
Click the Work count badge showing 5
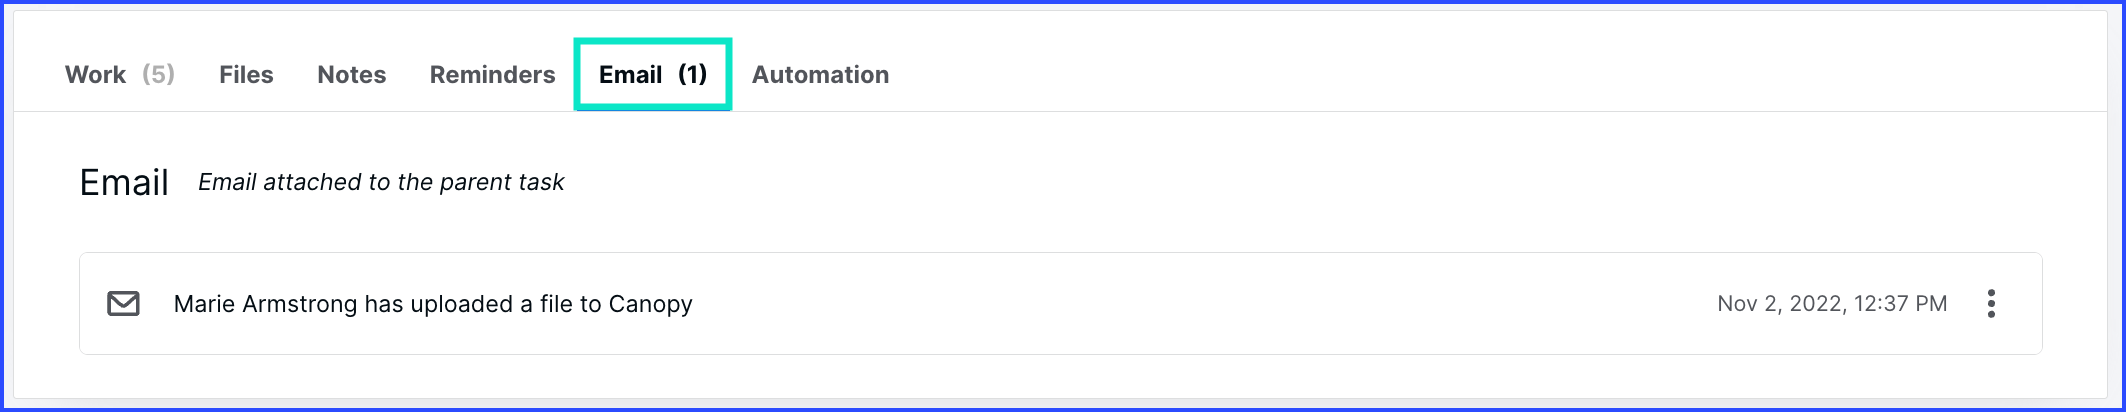[x=158, y=74]
